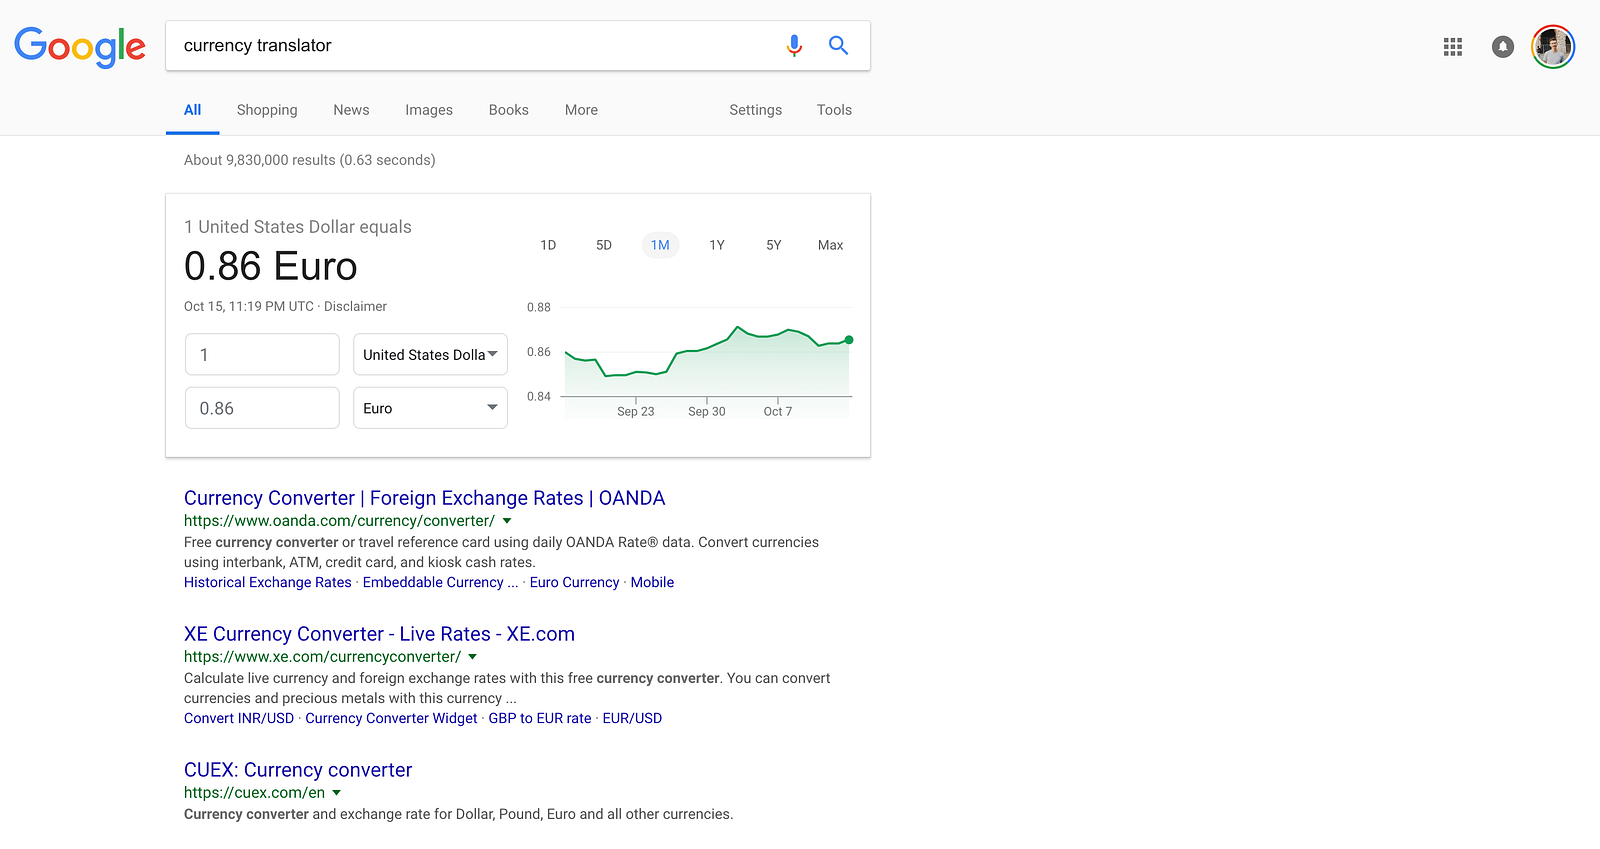The width and height of the screenshot is (1600, 849).
Task: Click the blue search magnifier icon
Action: 838,46
